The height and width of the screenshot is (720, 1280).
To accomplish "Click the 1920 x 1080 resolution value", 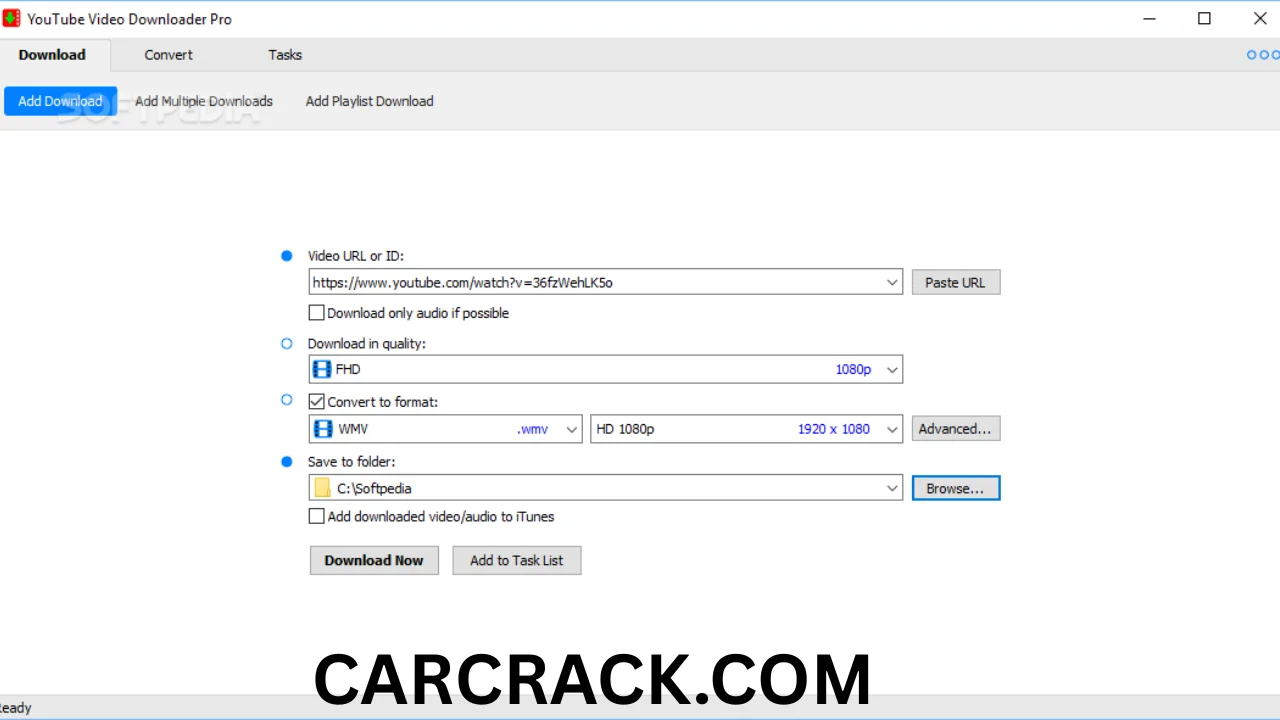I will click(x=834, y=429).
